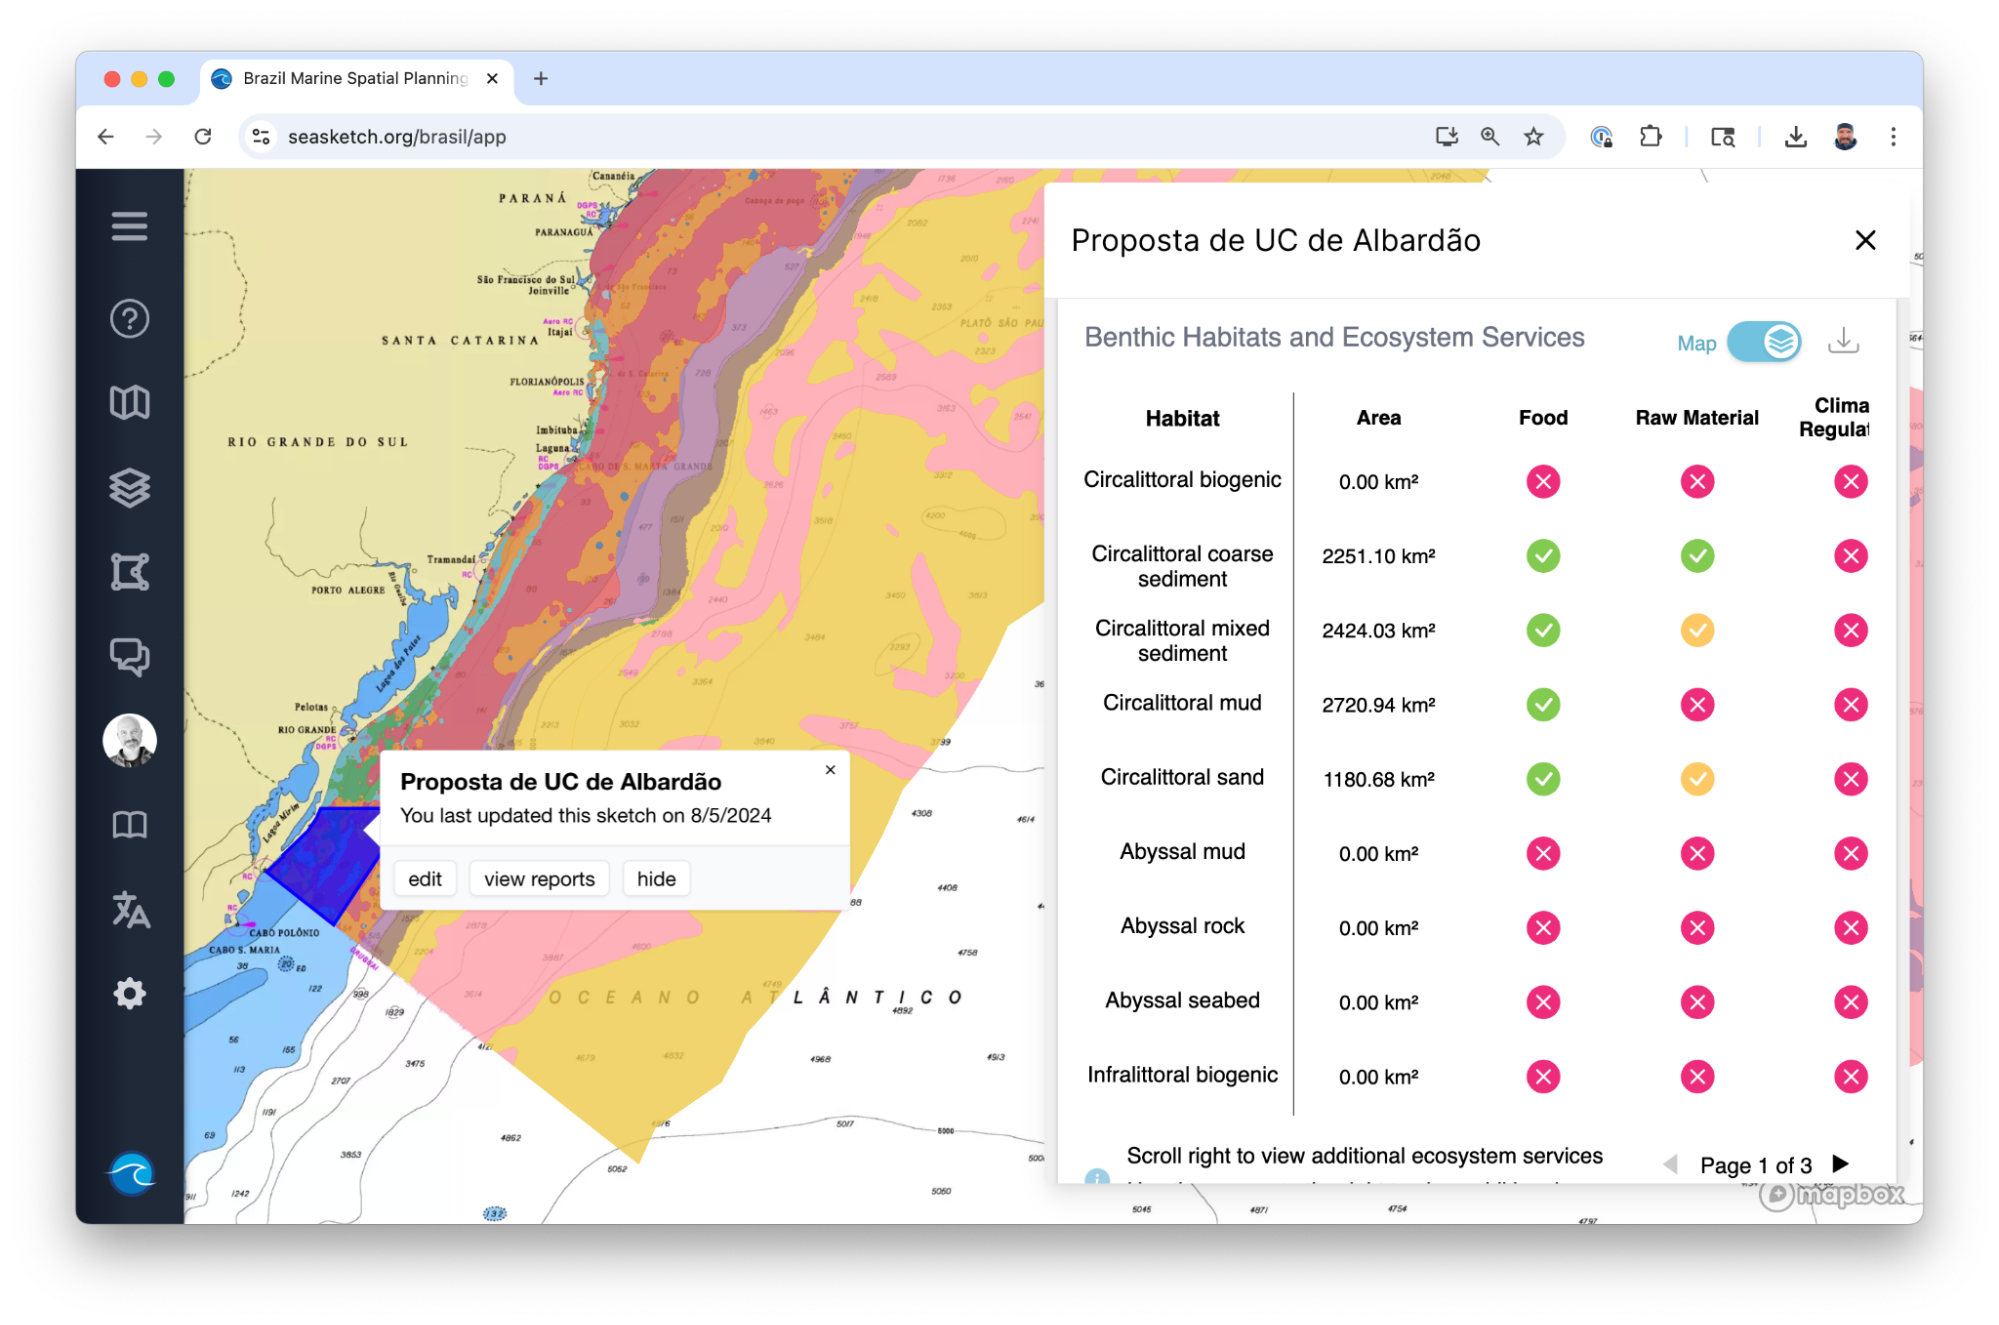Open the discussion forums chat icon

pyautogui.click(x=129, y=657)
